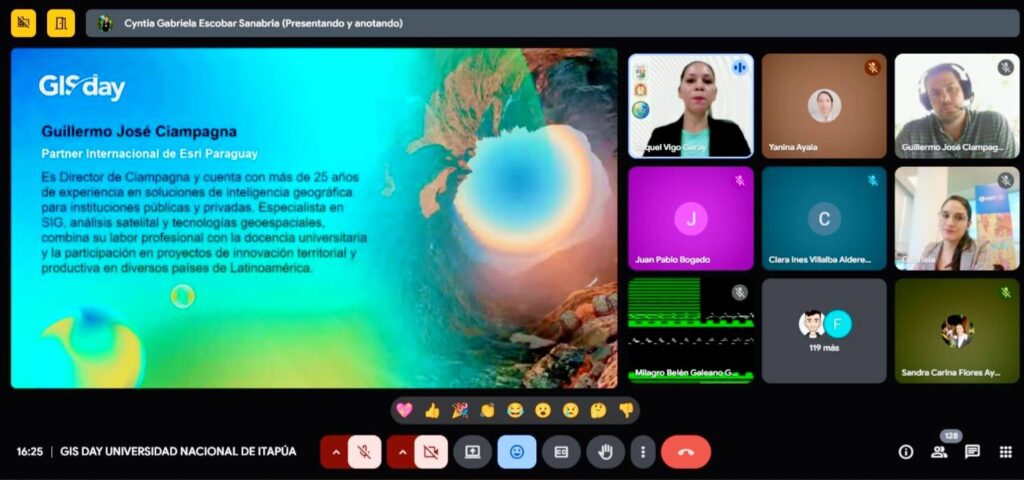Toggle the emoji reactions bar button
Image resolution: width=1024 pixels, height=480 pixels.
pyautogui.click(x=517, y=452)
